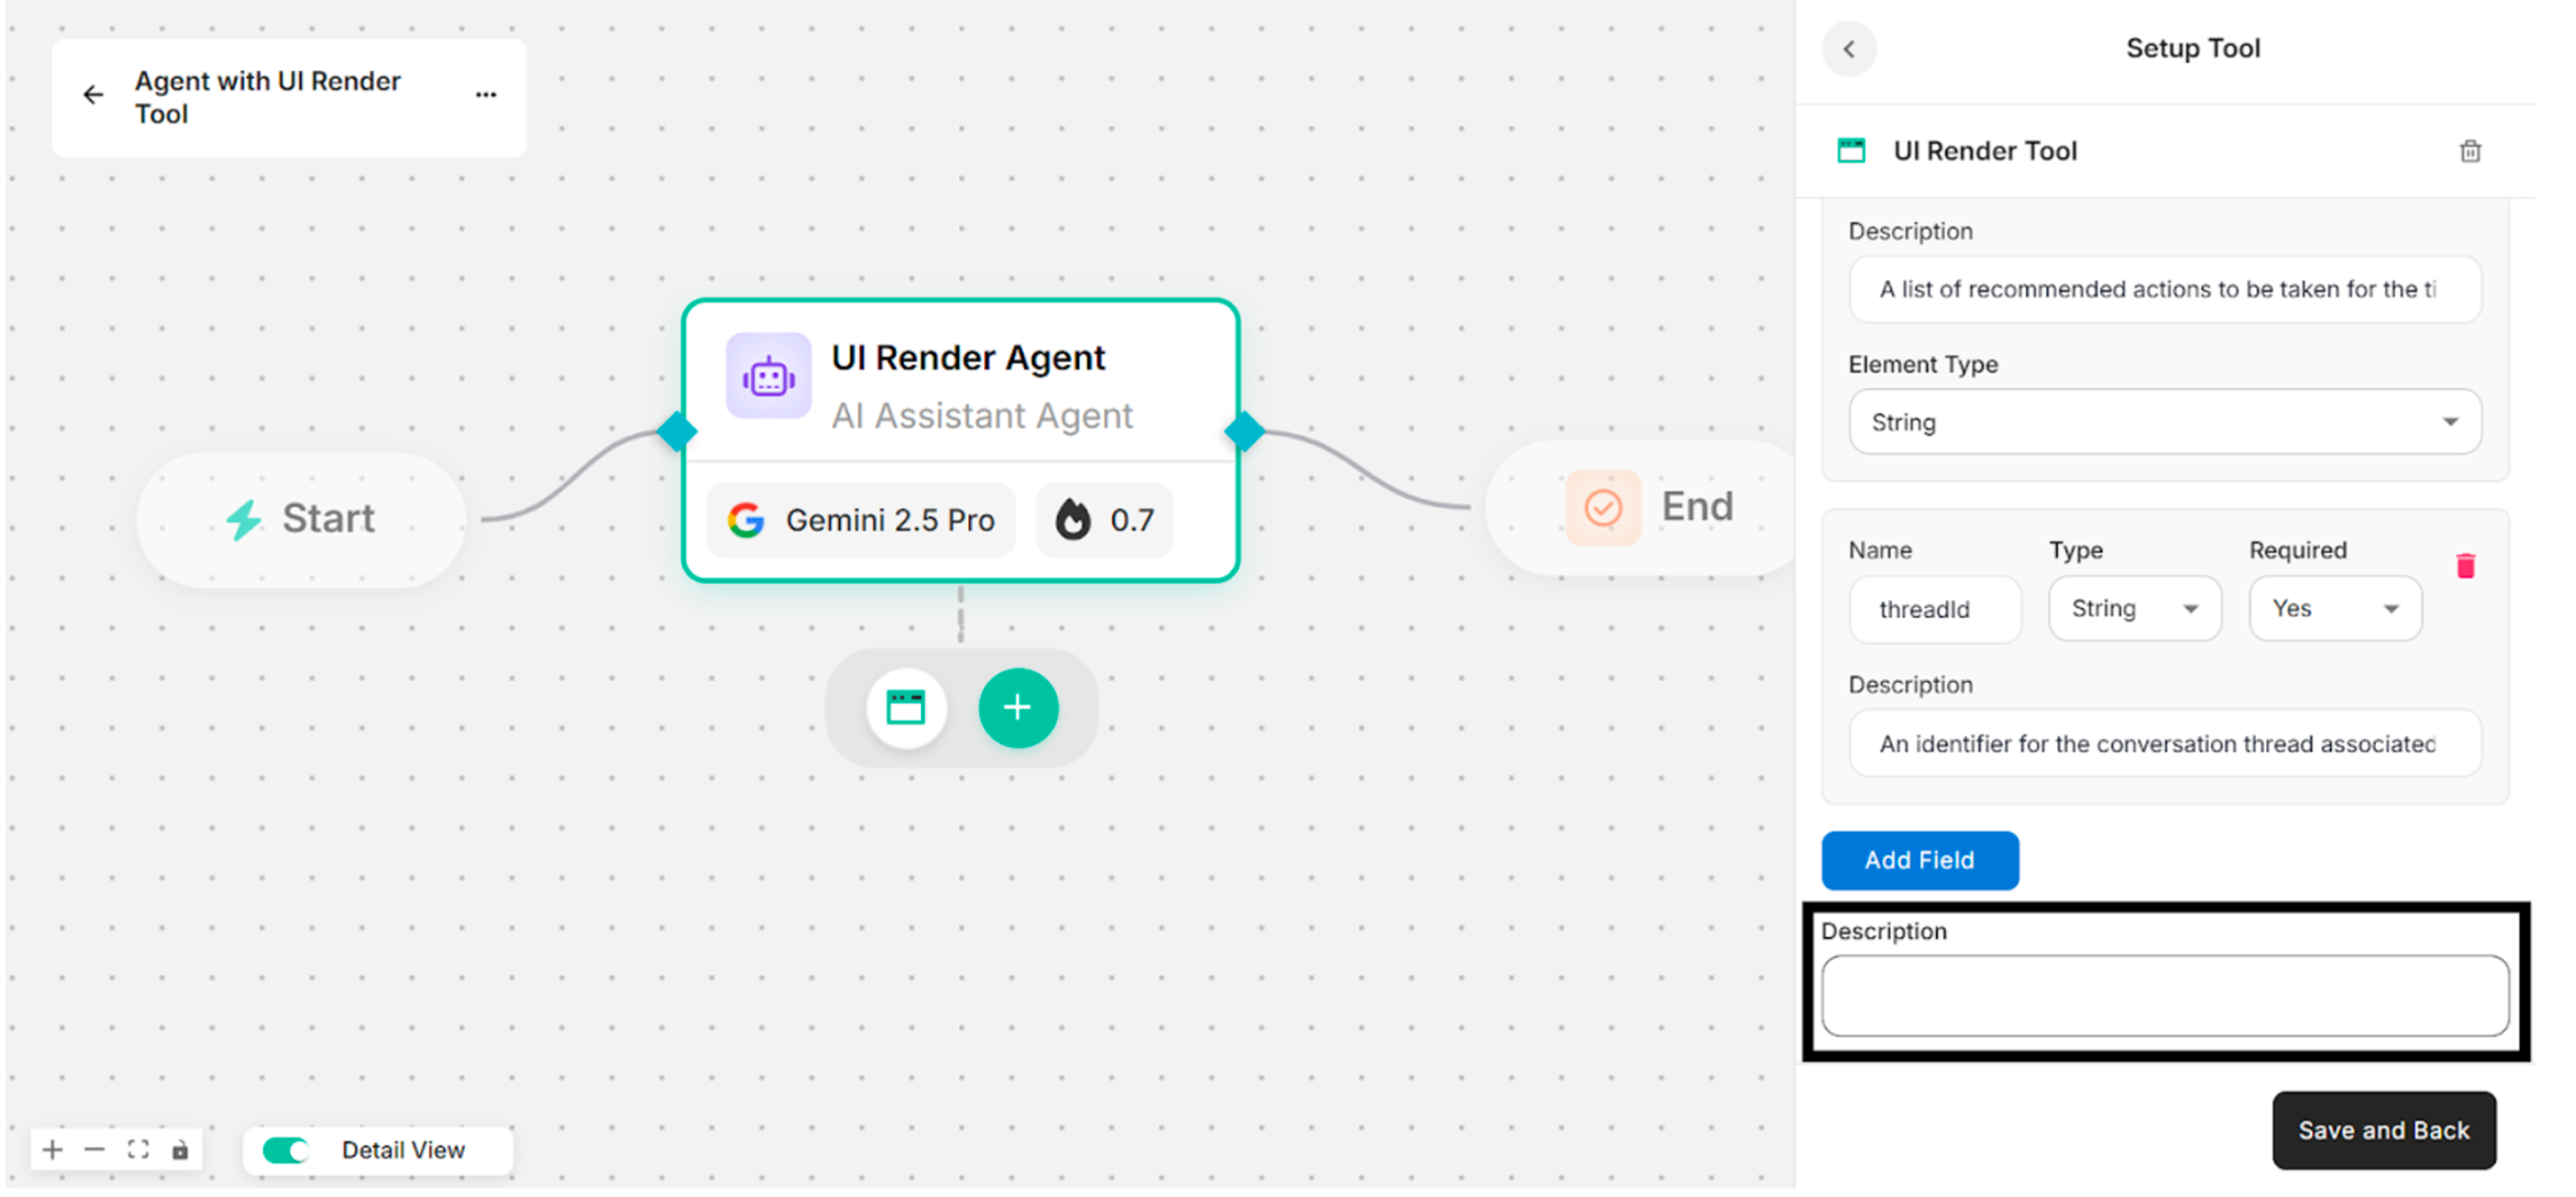Viewport: 2576px width, 1197px height.
Task: Add a new tool with the green plus
Action: point(1018,709)
